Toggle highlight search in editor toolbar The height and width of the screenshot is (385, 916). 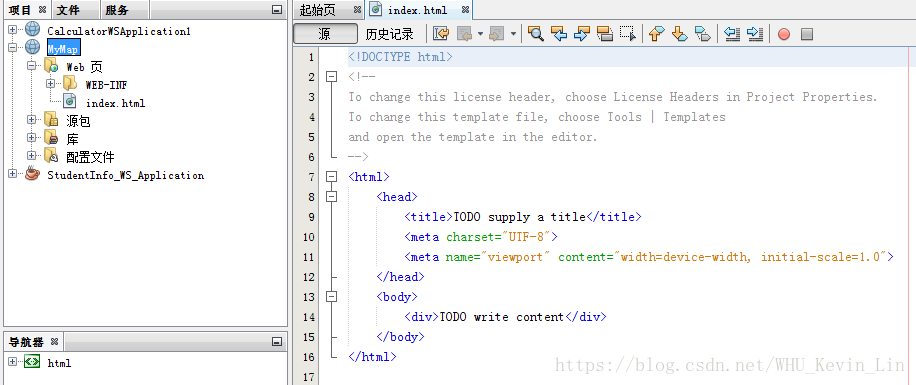pos(605,34)
